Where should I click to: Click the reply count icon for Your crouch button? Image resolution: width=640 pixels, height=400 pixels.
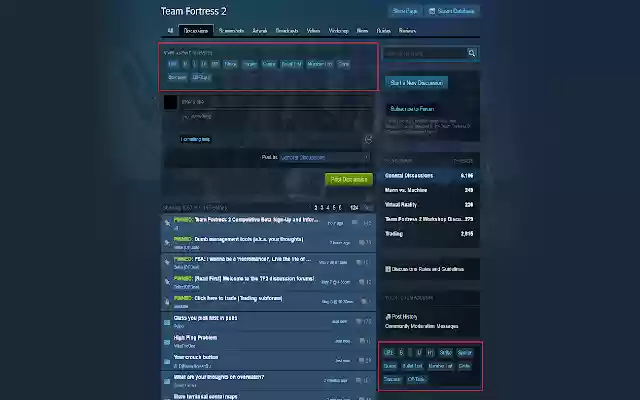tap(361, 360)
